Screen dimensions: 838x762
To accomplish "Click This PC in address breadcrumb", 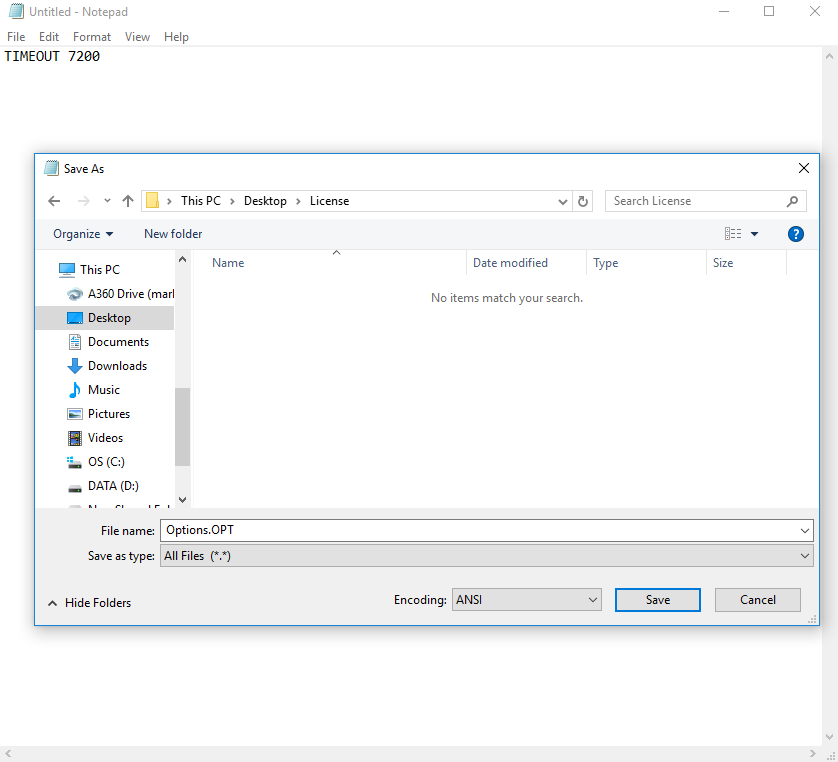I will [200, 201].
